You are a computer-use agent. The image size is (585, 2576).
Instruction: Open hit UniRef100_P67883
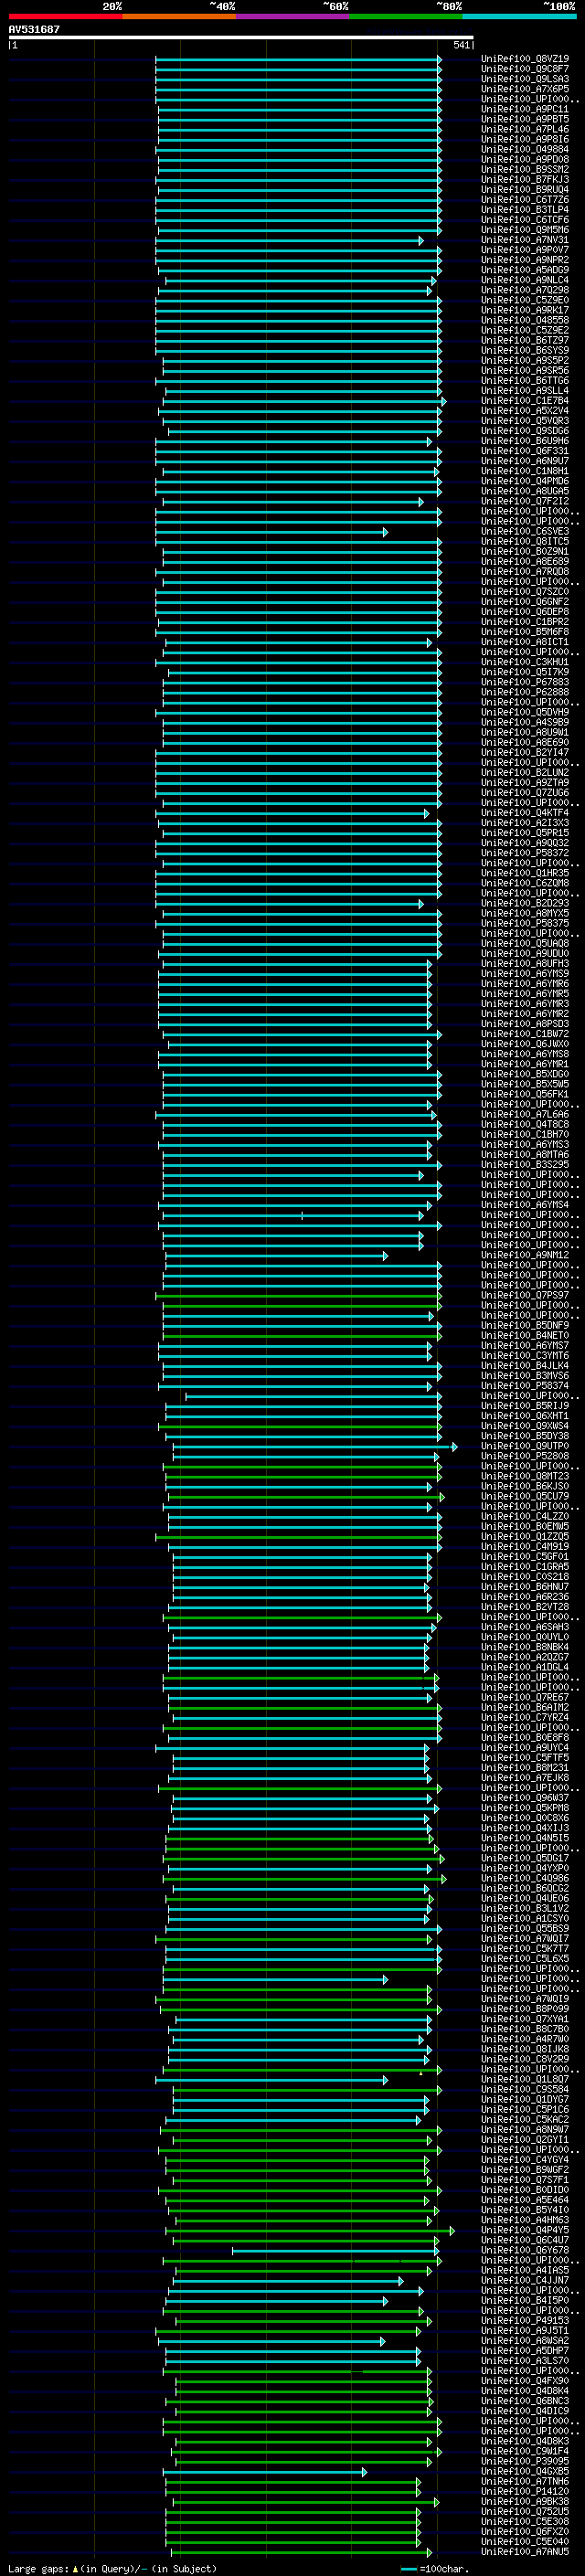pos(525,682)
